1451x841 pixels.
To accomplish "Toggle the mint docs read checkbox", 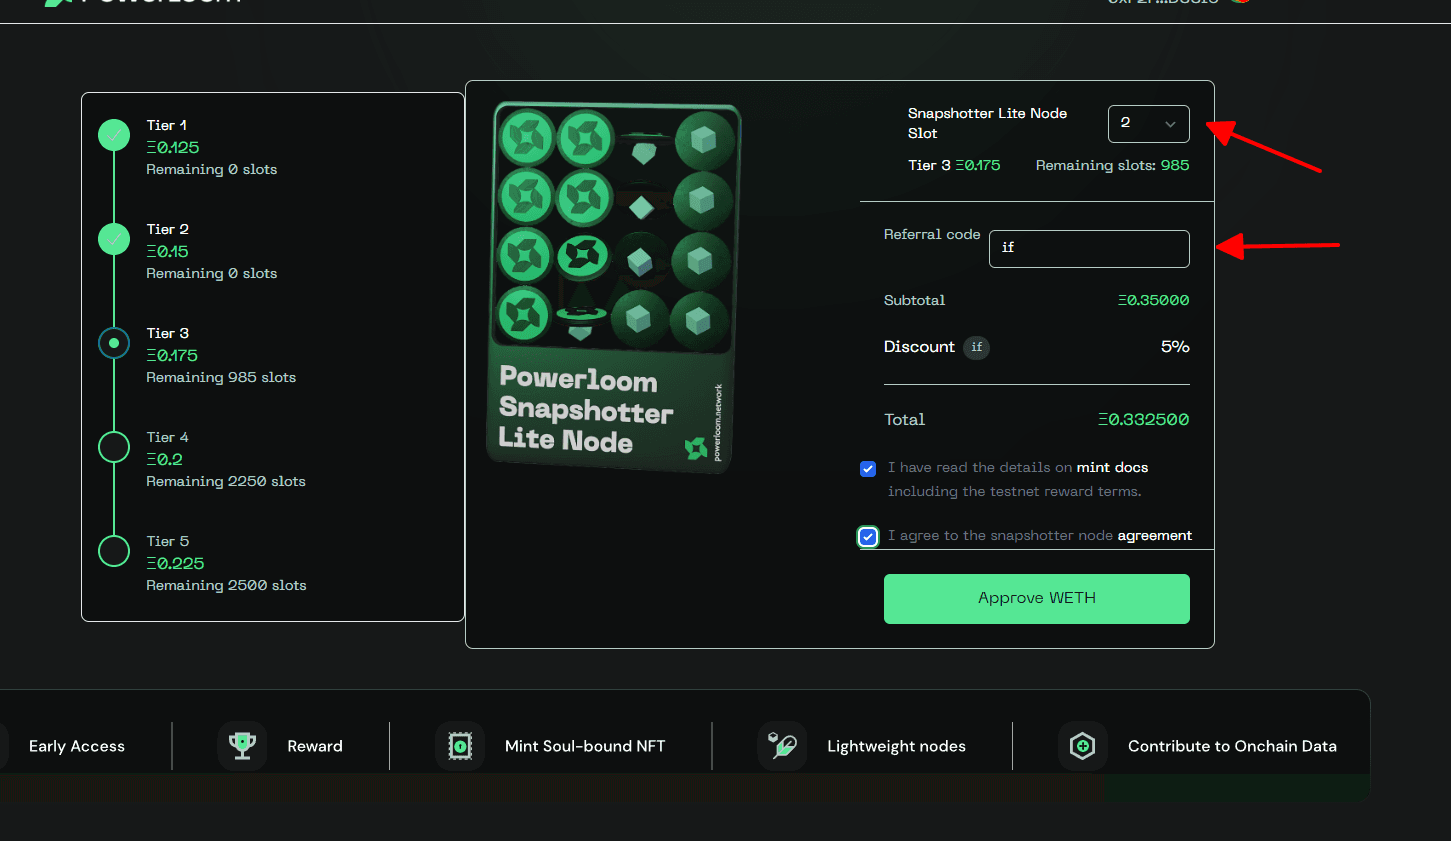I will tap(868, 469).
